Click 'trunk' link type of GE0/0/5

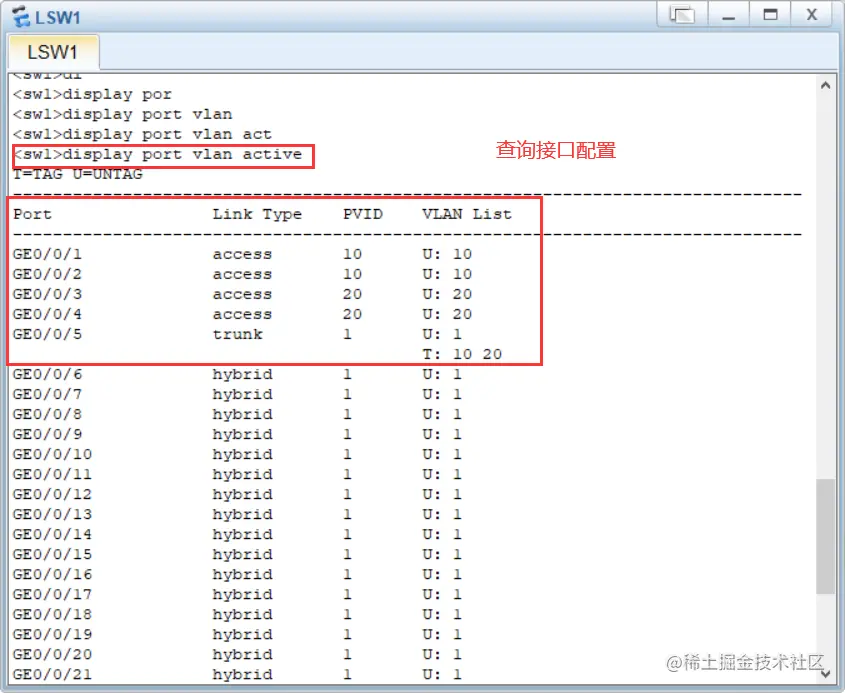coord(237,334)
